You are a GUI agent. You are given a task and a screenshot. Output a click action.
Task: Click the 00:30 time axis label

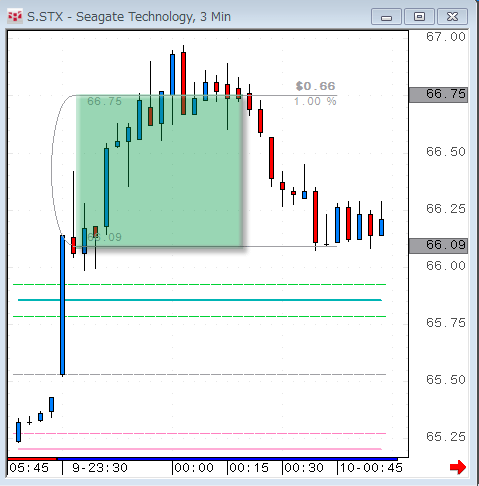tap(304, 468)
